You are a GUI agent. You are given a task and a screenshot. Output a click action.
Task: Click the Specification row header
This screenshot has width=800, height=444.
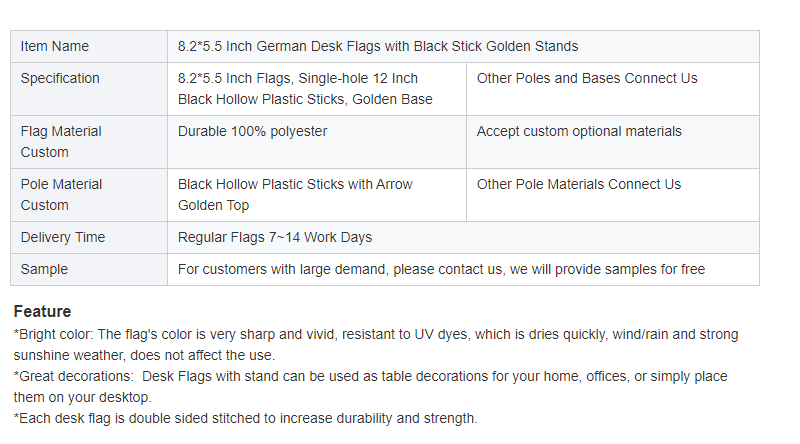pos(89,89)
